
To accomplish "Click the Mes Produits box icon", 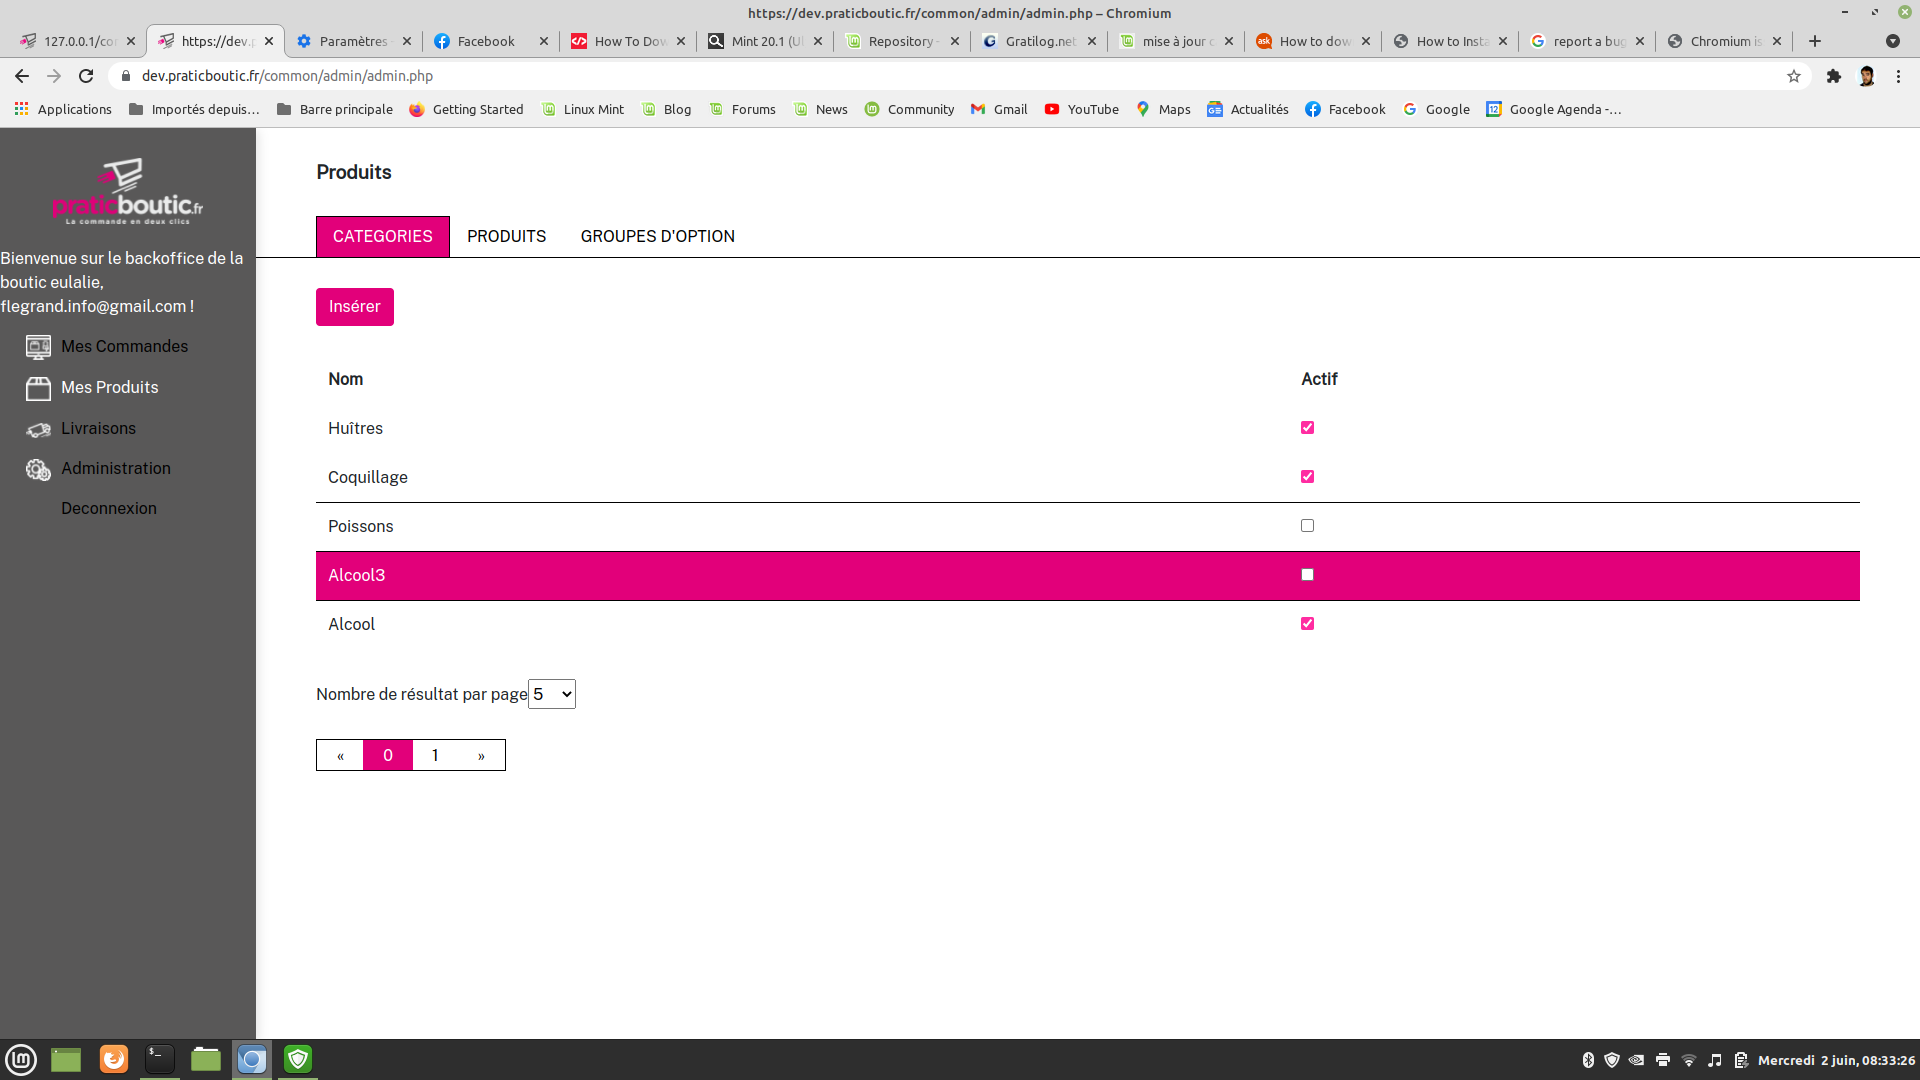I will [38, 388].
